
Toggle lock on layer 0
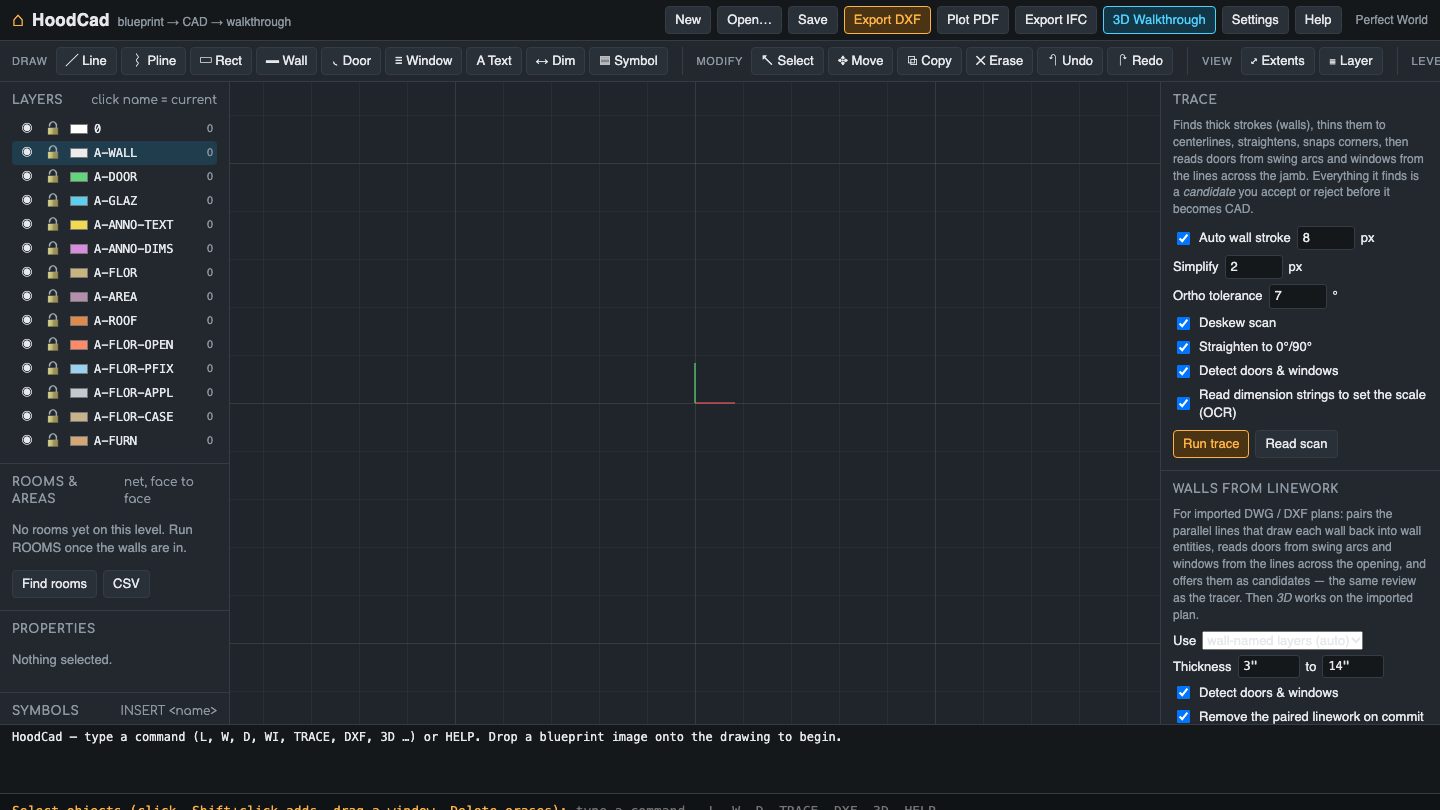click(x=53, y=129)
